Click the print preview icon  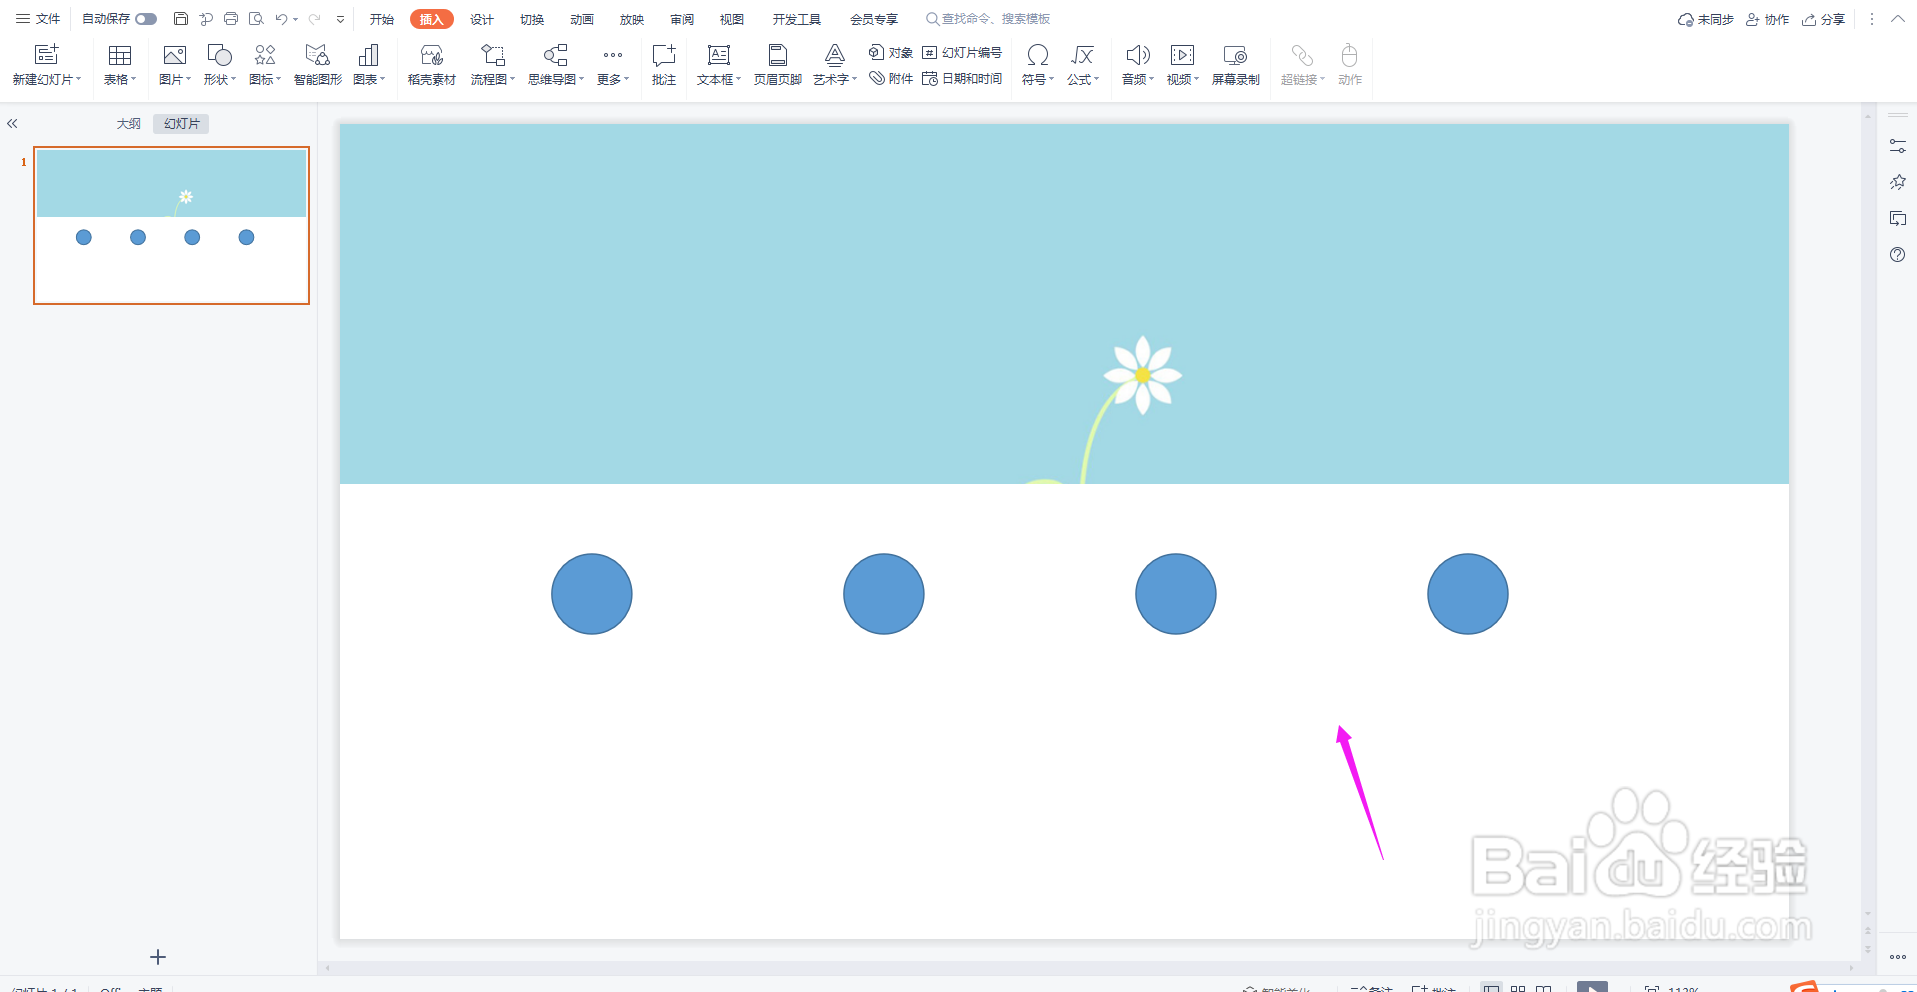click(x=256, y=19)
